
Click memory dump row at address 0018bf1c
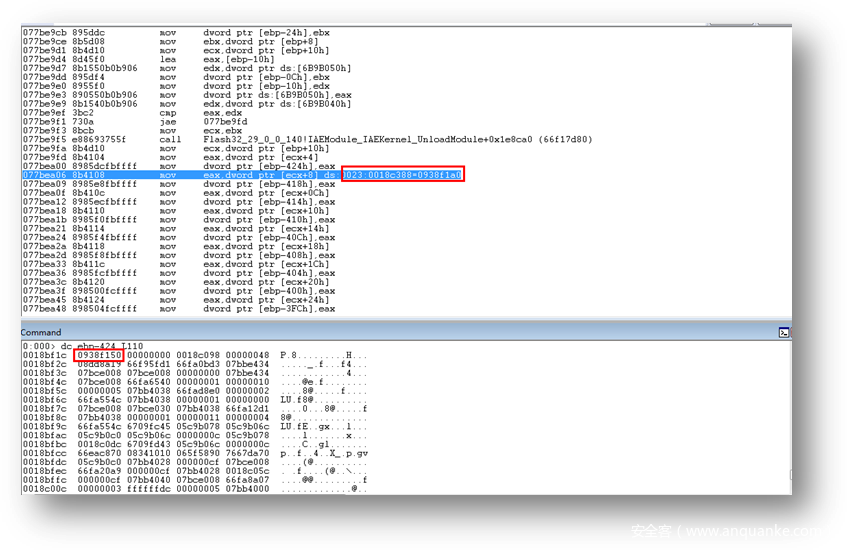click(x=200, y=355)
